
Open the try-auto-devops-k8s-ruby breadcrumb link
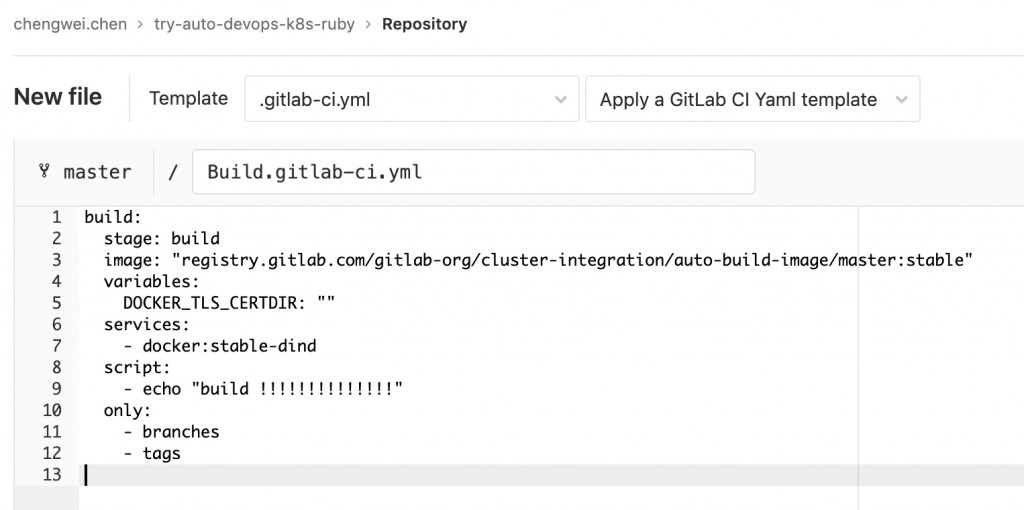254,24
